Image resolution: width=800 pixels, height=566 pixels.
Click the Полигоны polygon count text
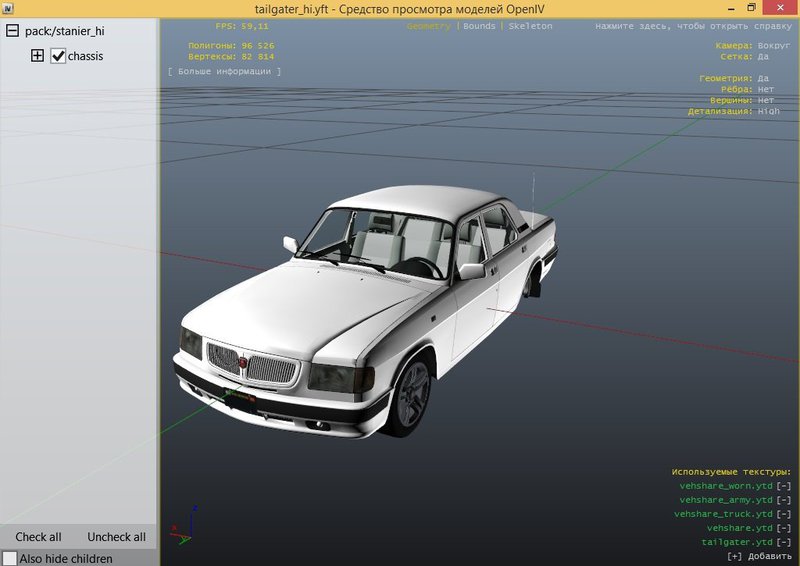coord(231,46)
